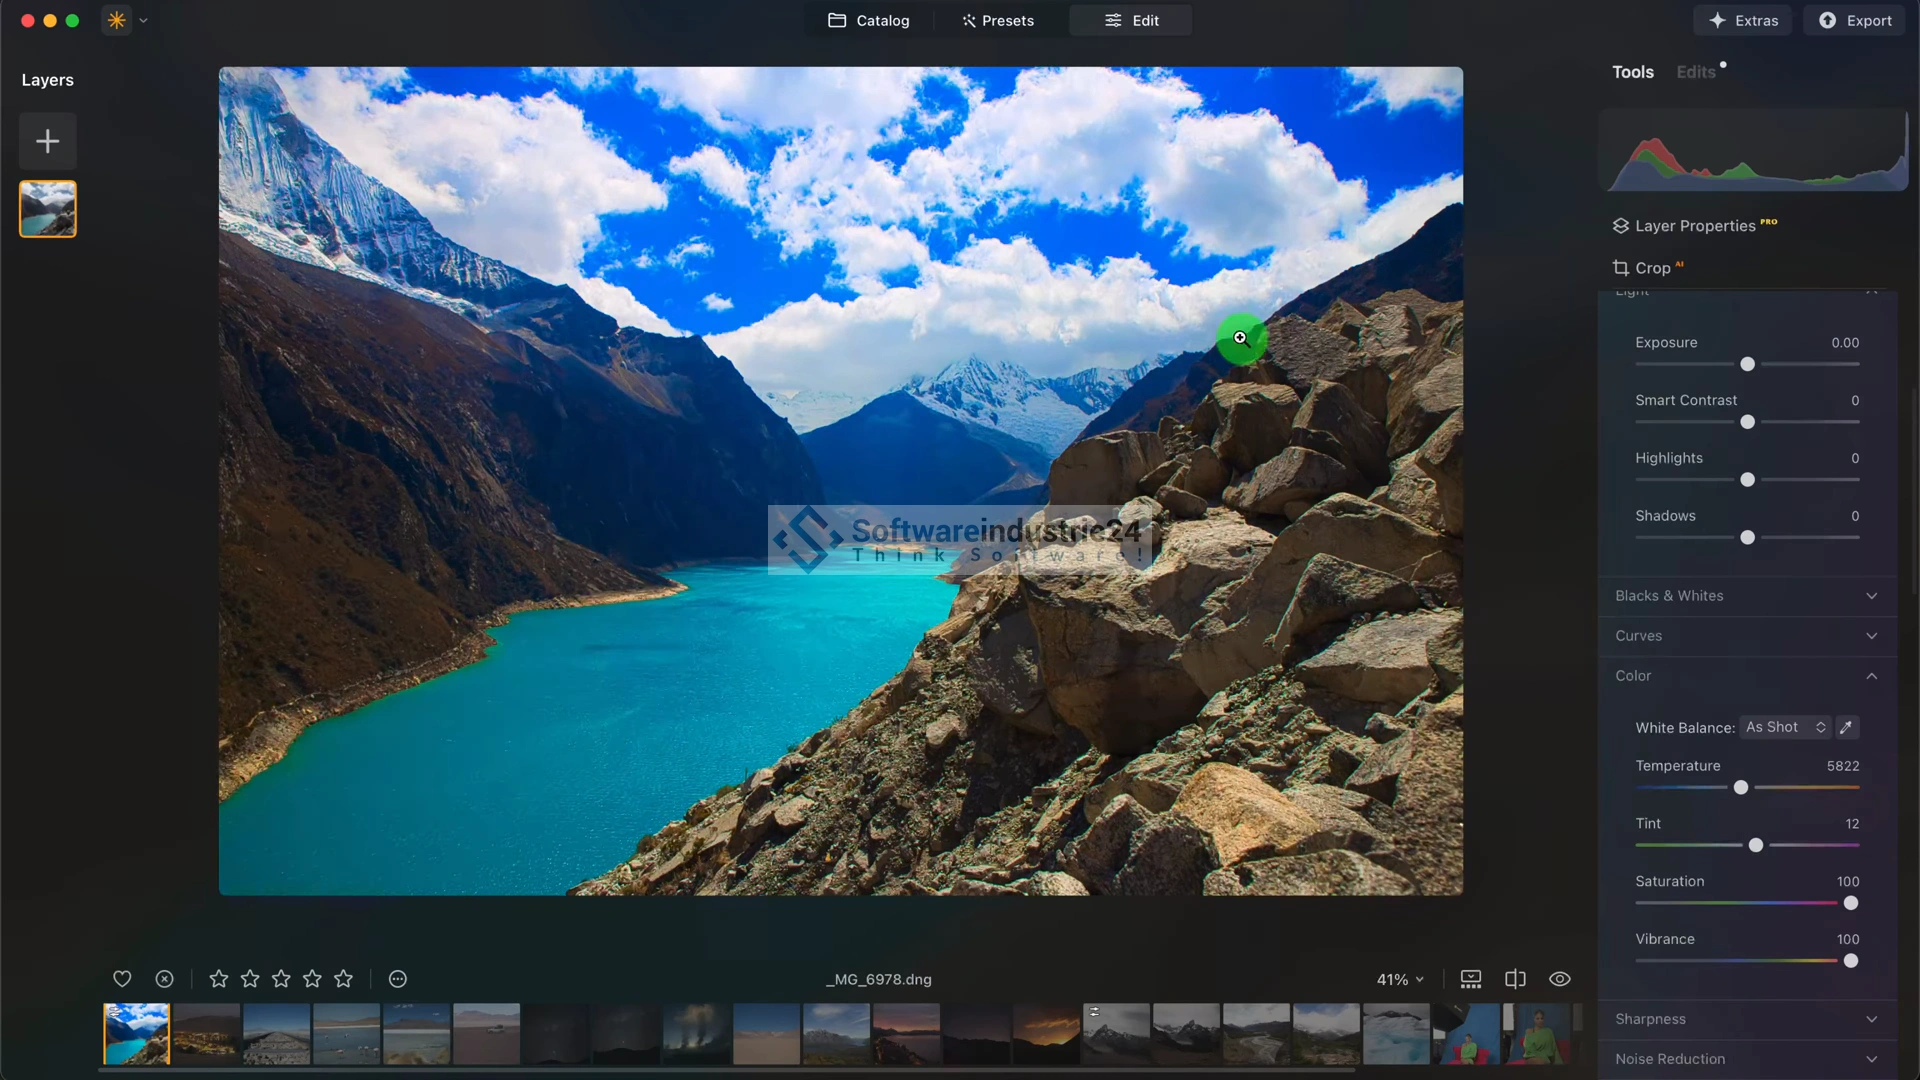Open the White Balance As Shot dropdown
Screen dimensions: 1920x1080
point(1785,727)
